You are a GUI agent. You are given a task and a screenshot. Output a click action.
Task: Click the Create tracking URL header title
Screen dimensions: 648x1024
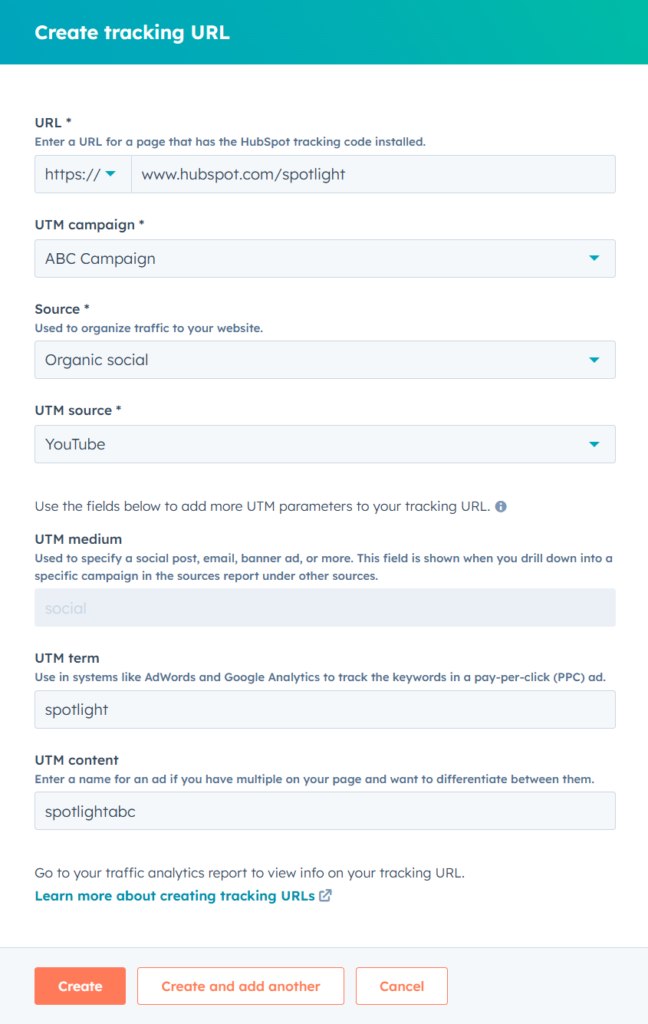tap(132, 32)
